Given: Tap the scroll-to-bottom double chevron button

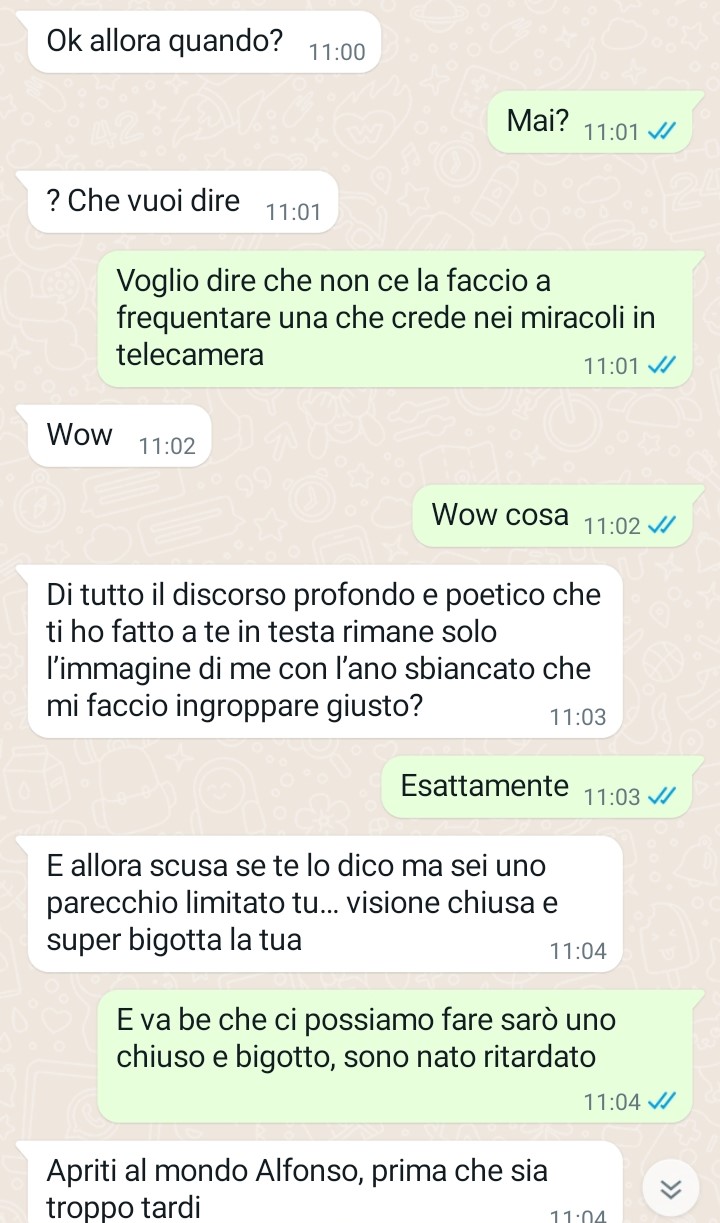Looking at the screenshot, I should 671,1187.
